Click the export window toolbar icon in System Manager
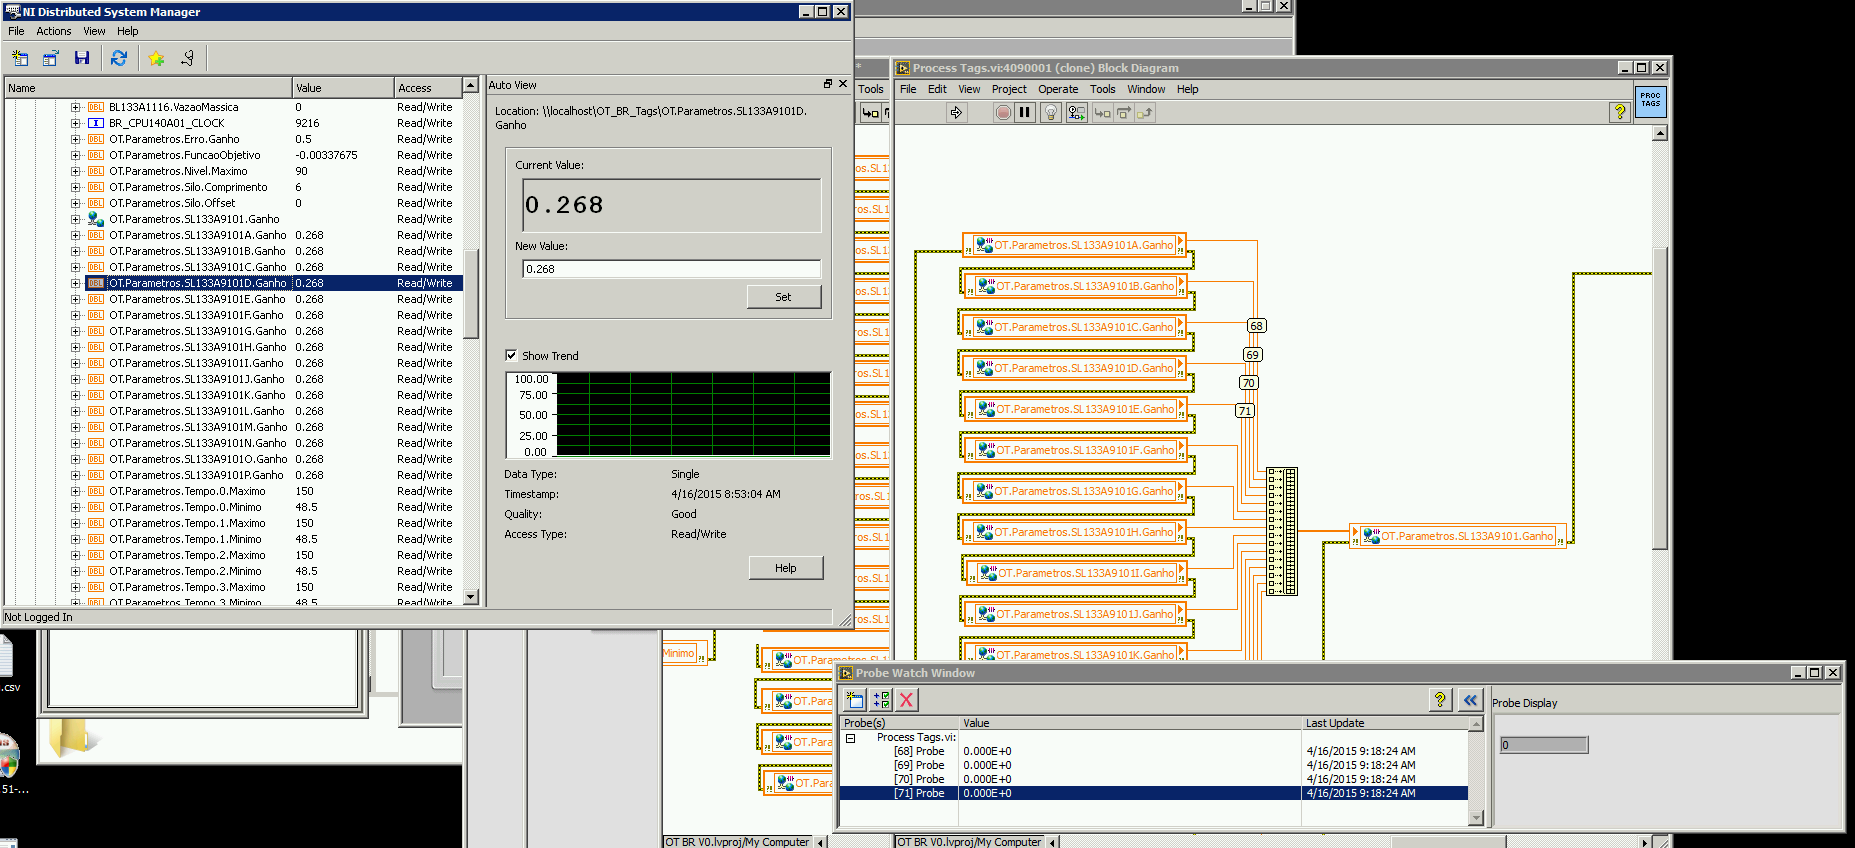This screenshot has height=848, width=1855. click(x=50, y=58)
